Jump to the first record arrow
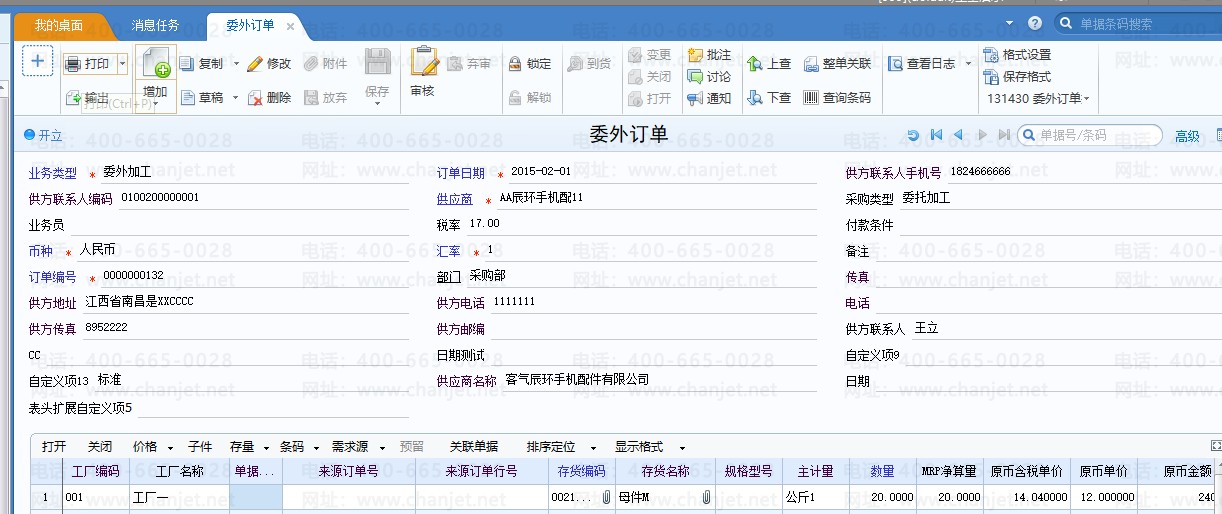 pos(936,136)
